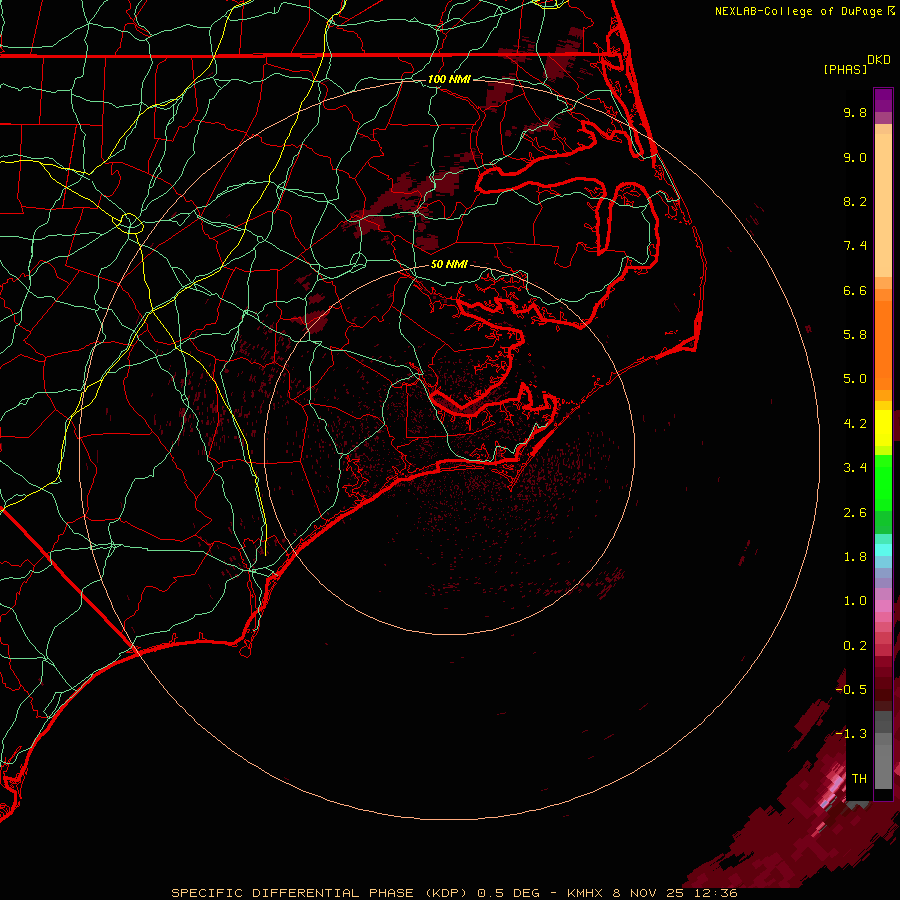
Task: Click the 1.0 legend value
Action: point(855,601)
